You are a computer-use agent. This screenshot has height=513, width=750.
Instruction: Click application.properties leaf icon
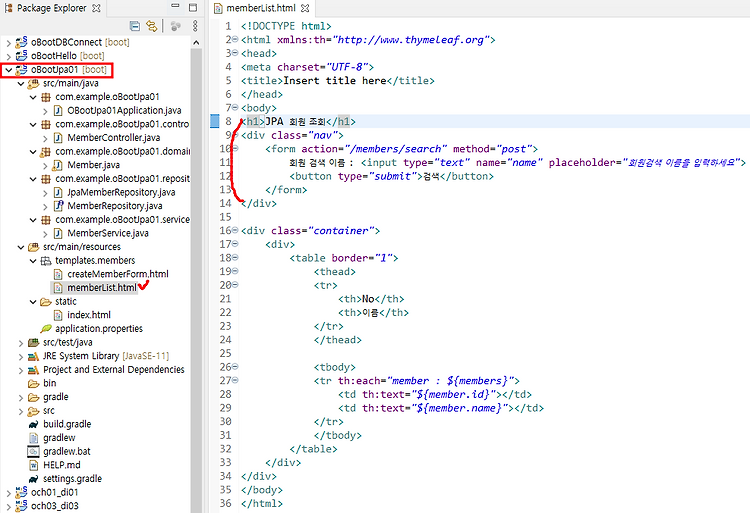coord(46,328)
